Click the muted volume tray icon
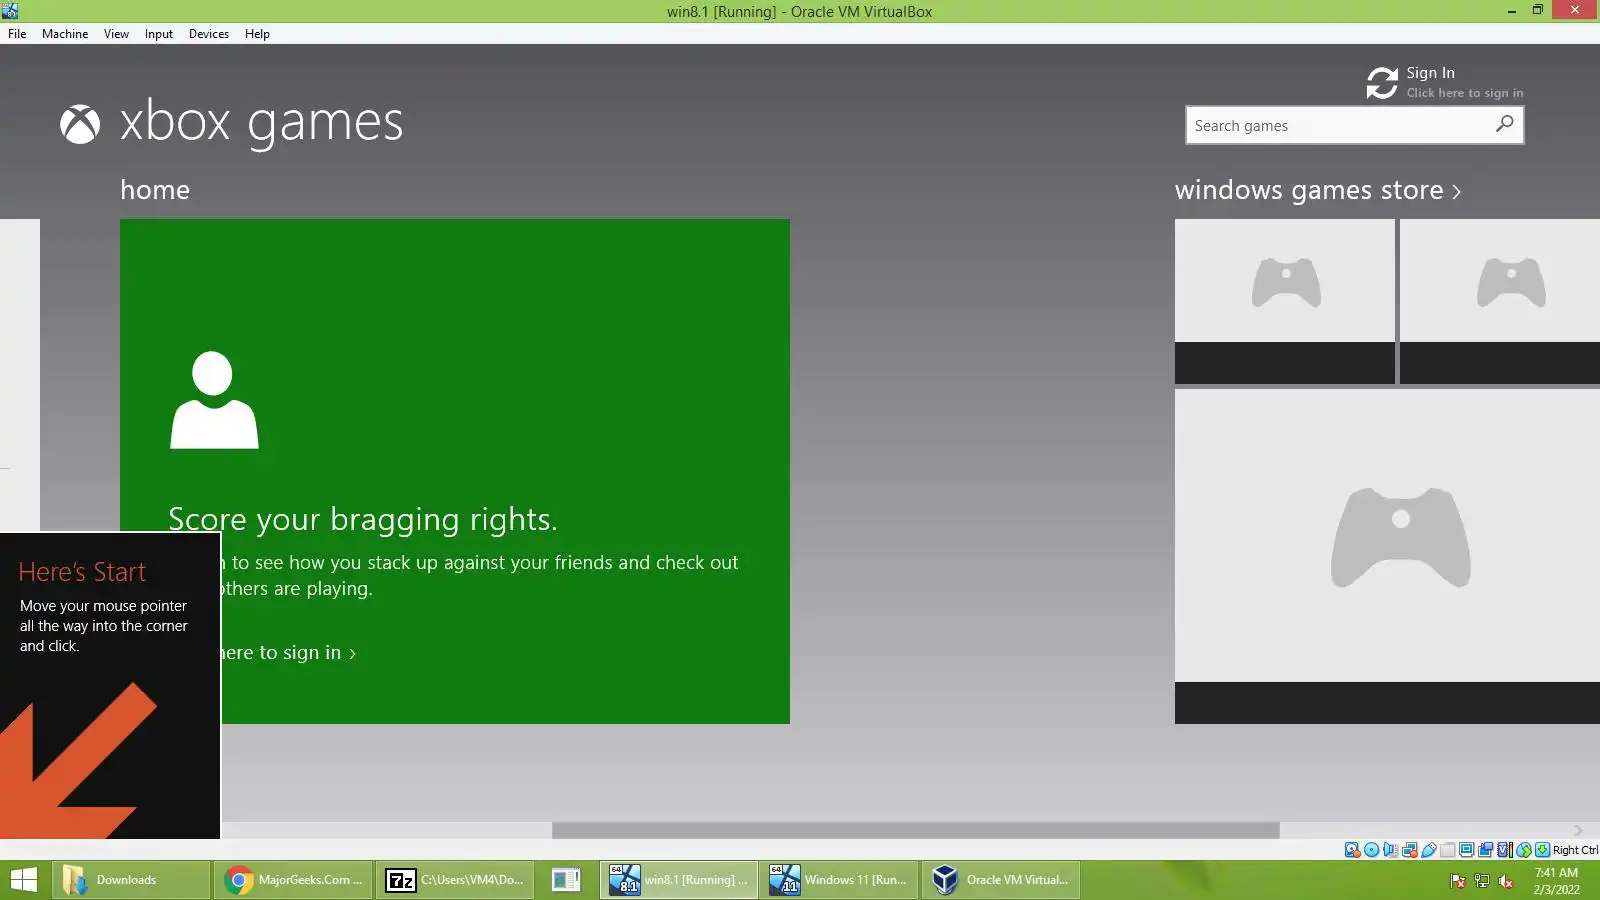This screenshot has width=1600, height=900. point(1506,881)
